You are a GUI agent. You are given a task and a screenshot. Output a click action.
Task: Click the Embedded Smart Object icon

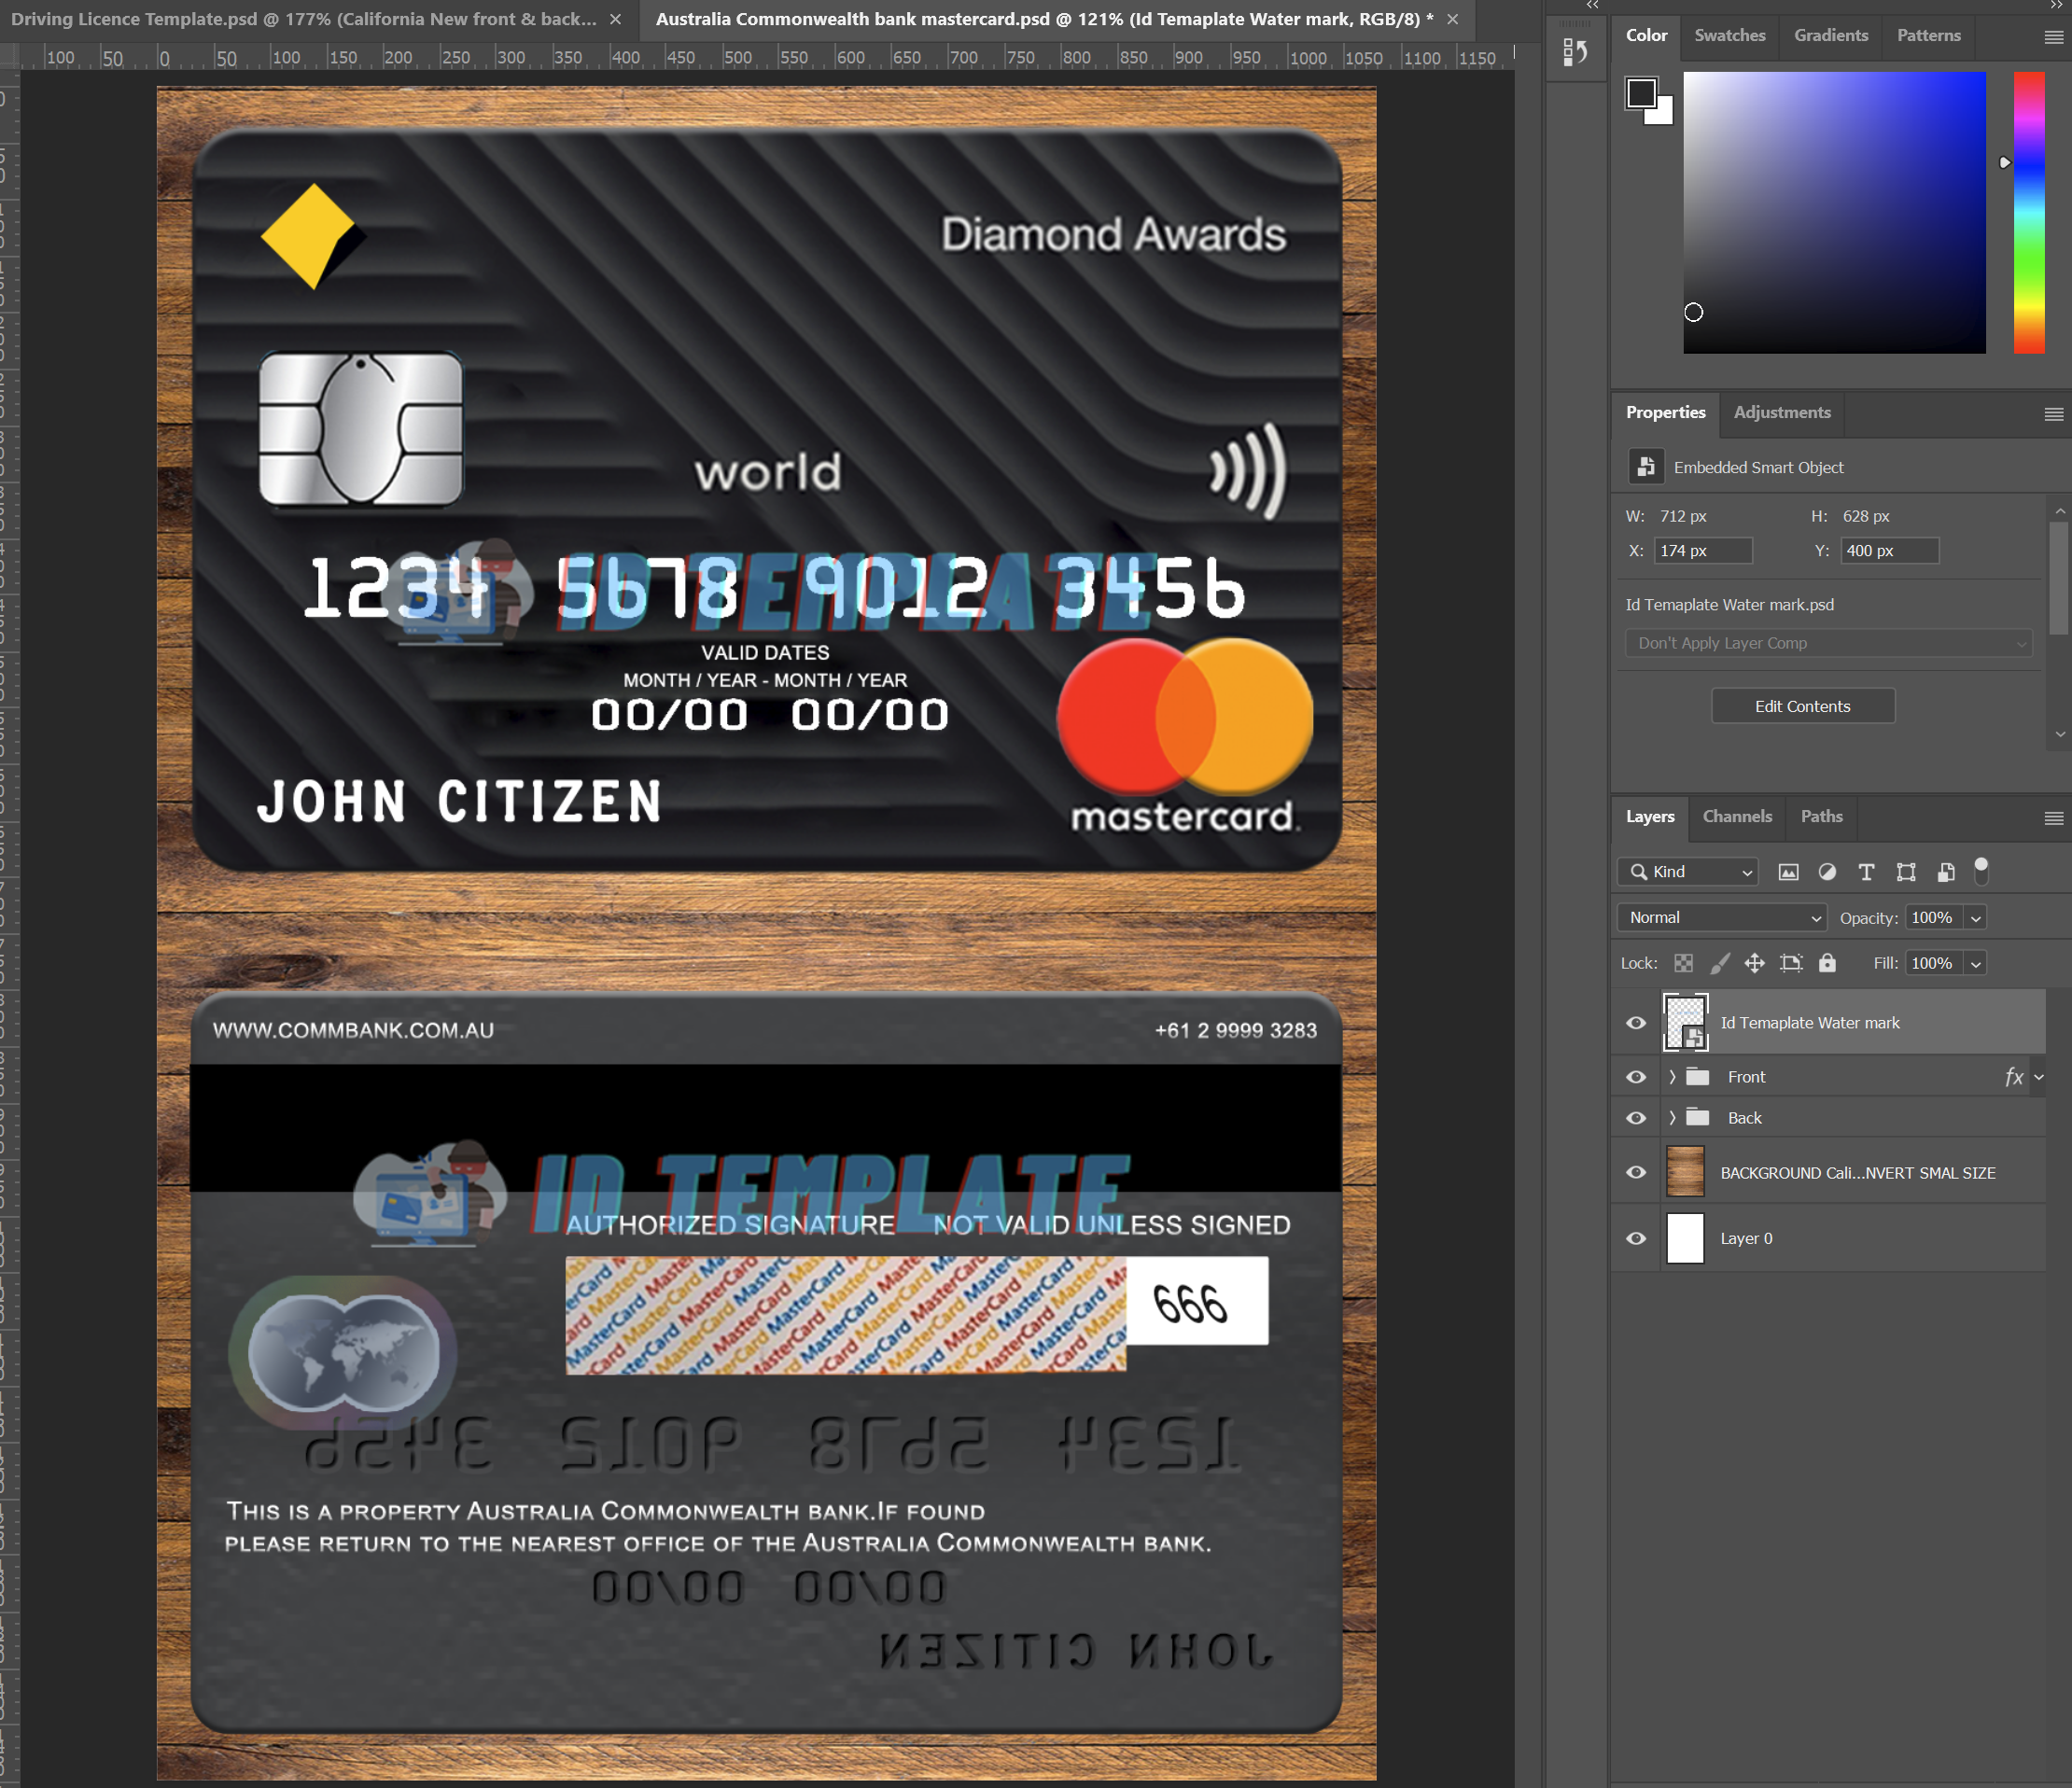(x=1645, y=467)
